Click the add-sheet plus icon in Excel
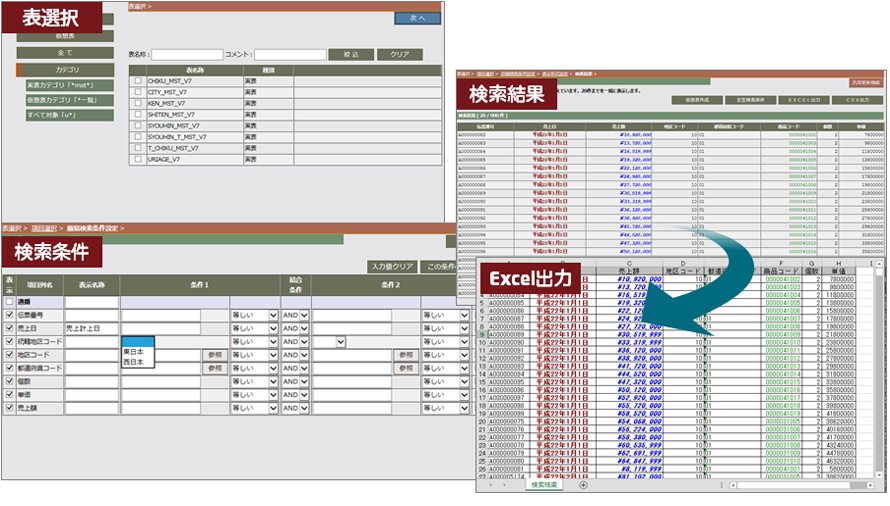This screenshot has width=890, height=506. [583, 485]
